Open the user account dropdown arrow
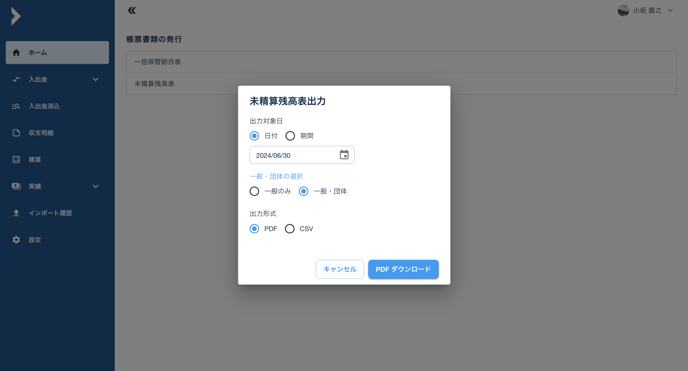The height and width of the screenshot is (371, 688). [670, 11]
